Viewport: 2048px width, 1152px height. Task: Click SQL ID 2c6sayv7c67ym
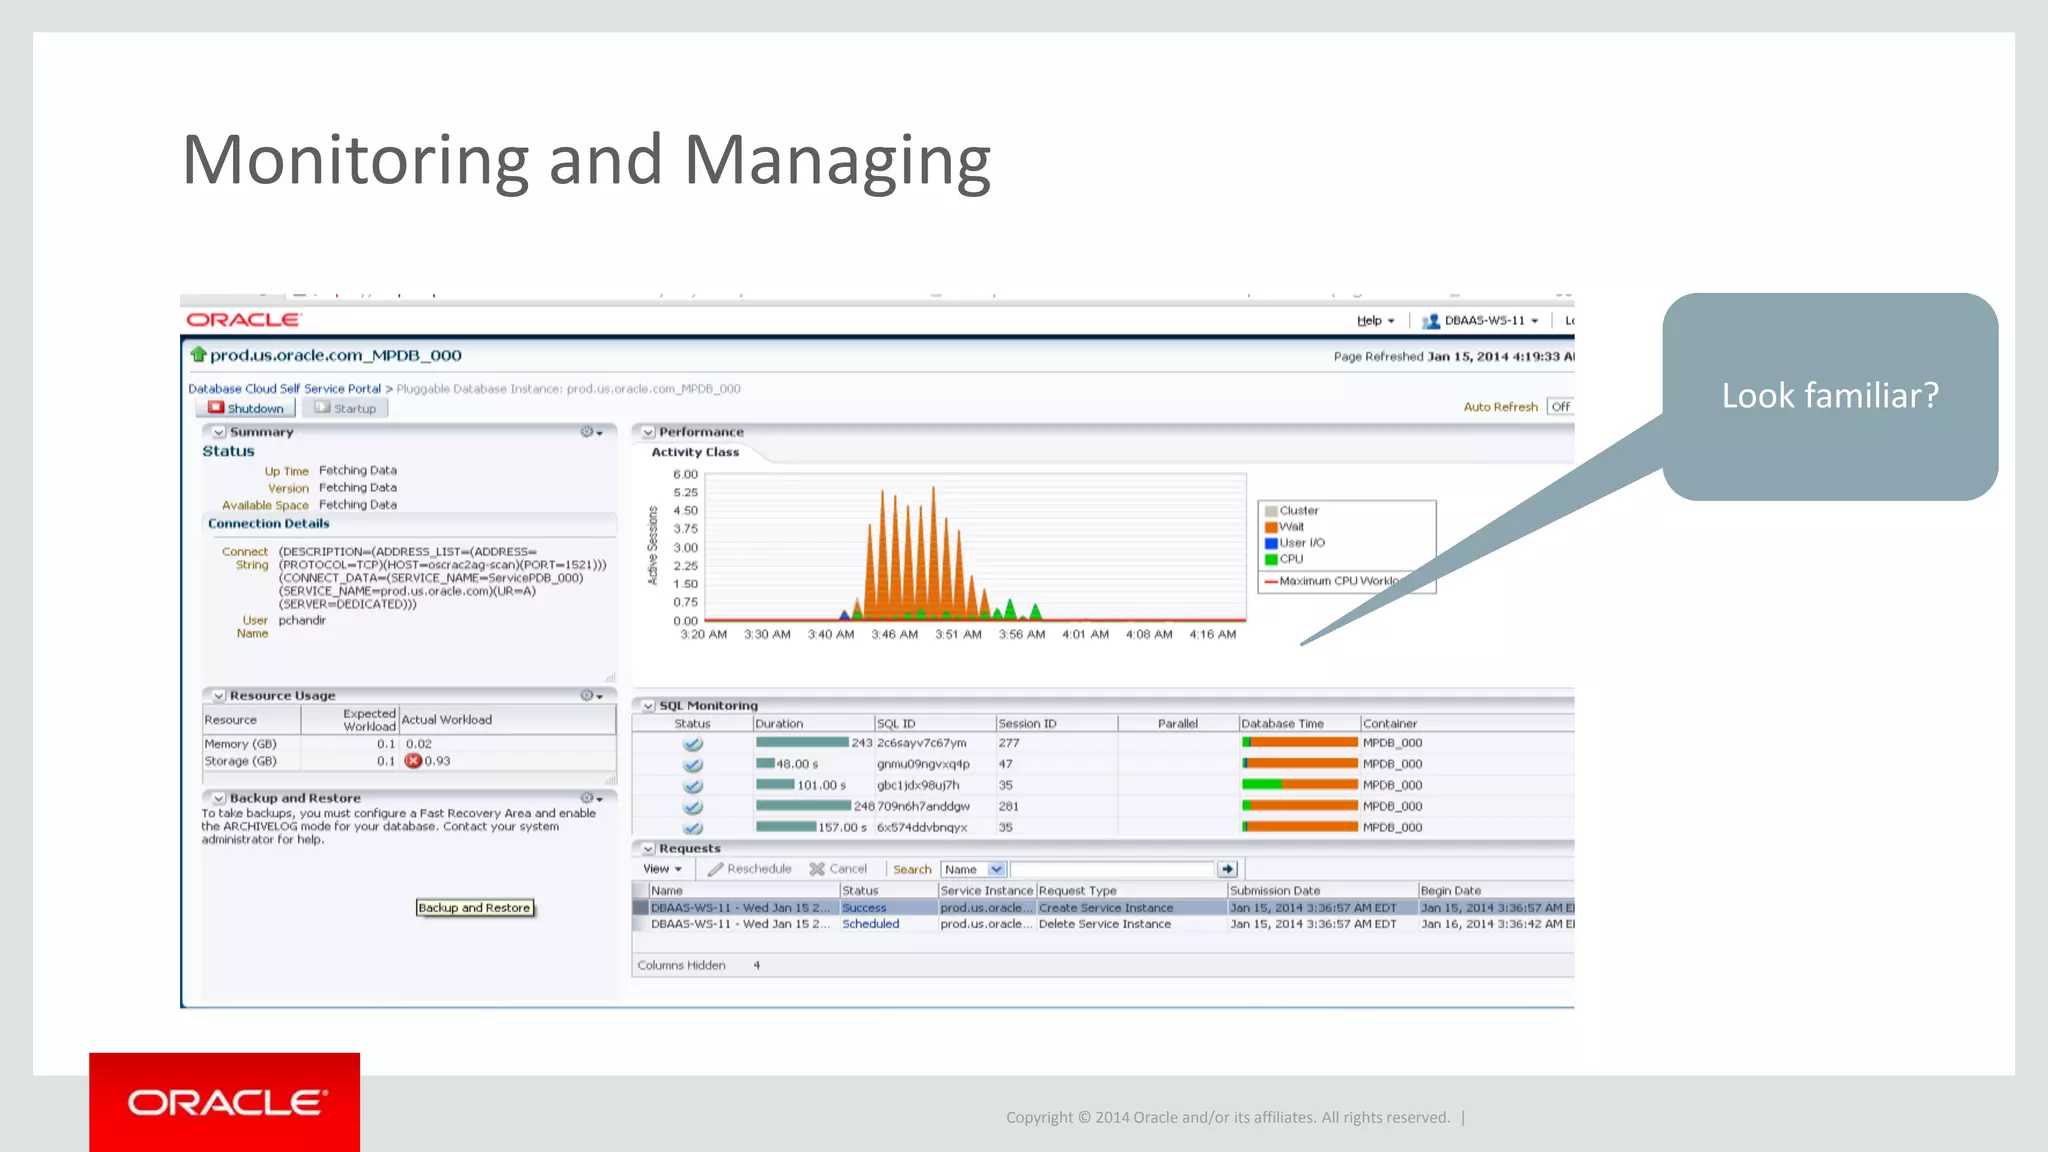922,743
